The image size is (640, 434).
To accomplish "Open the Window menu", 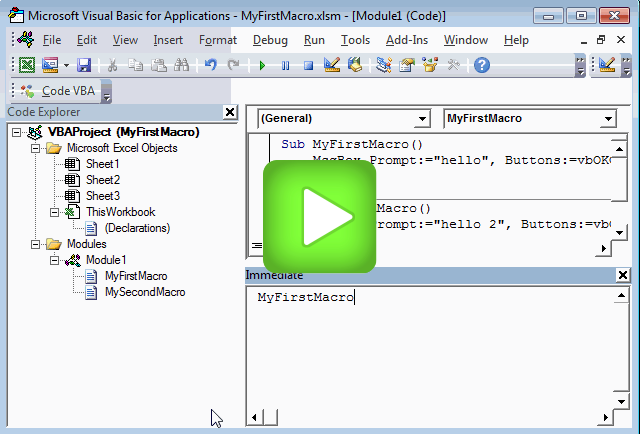I will click(466, 40).
